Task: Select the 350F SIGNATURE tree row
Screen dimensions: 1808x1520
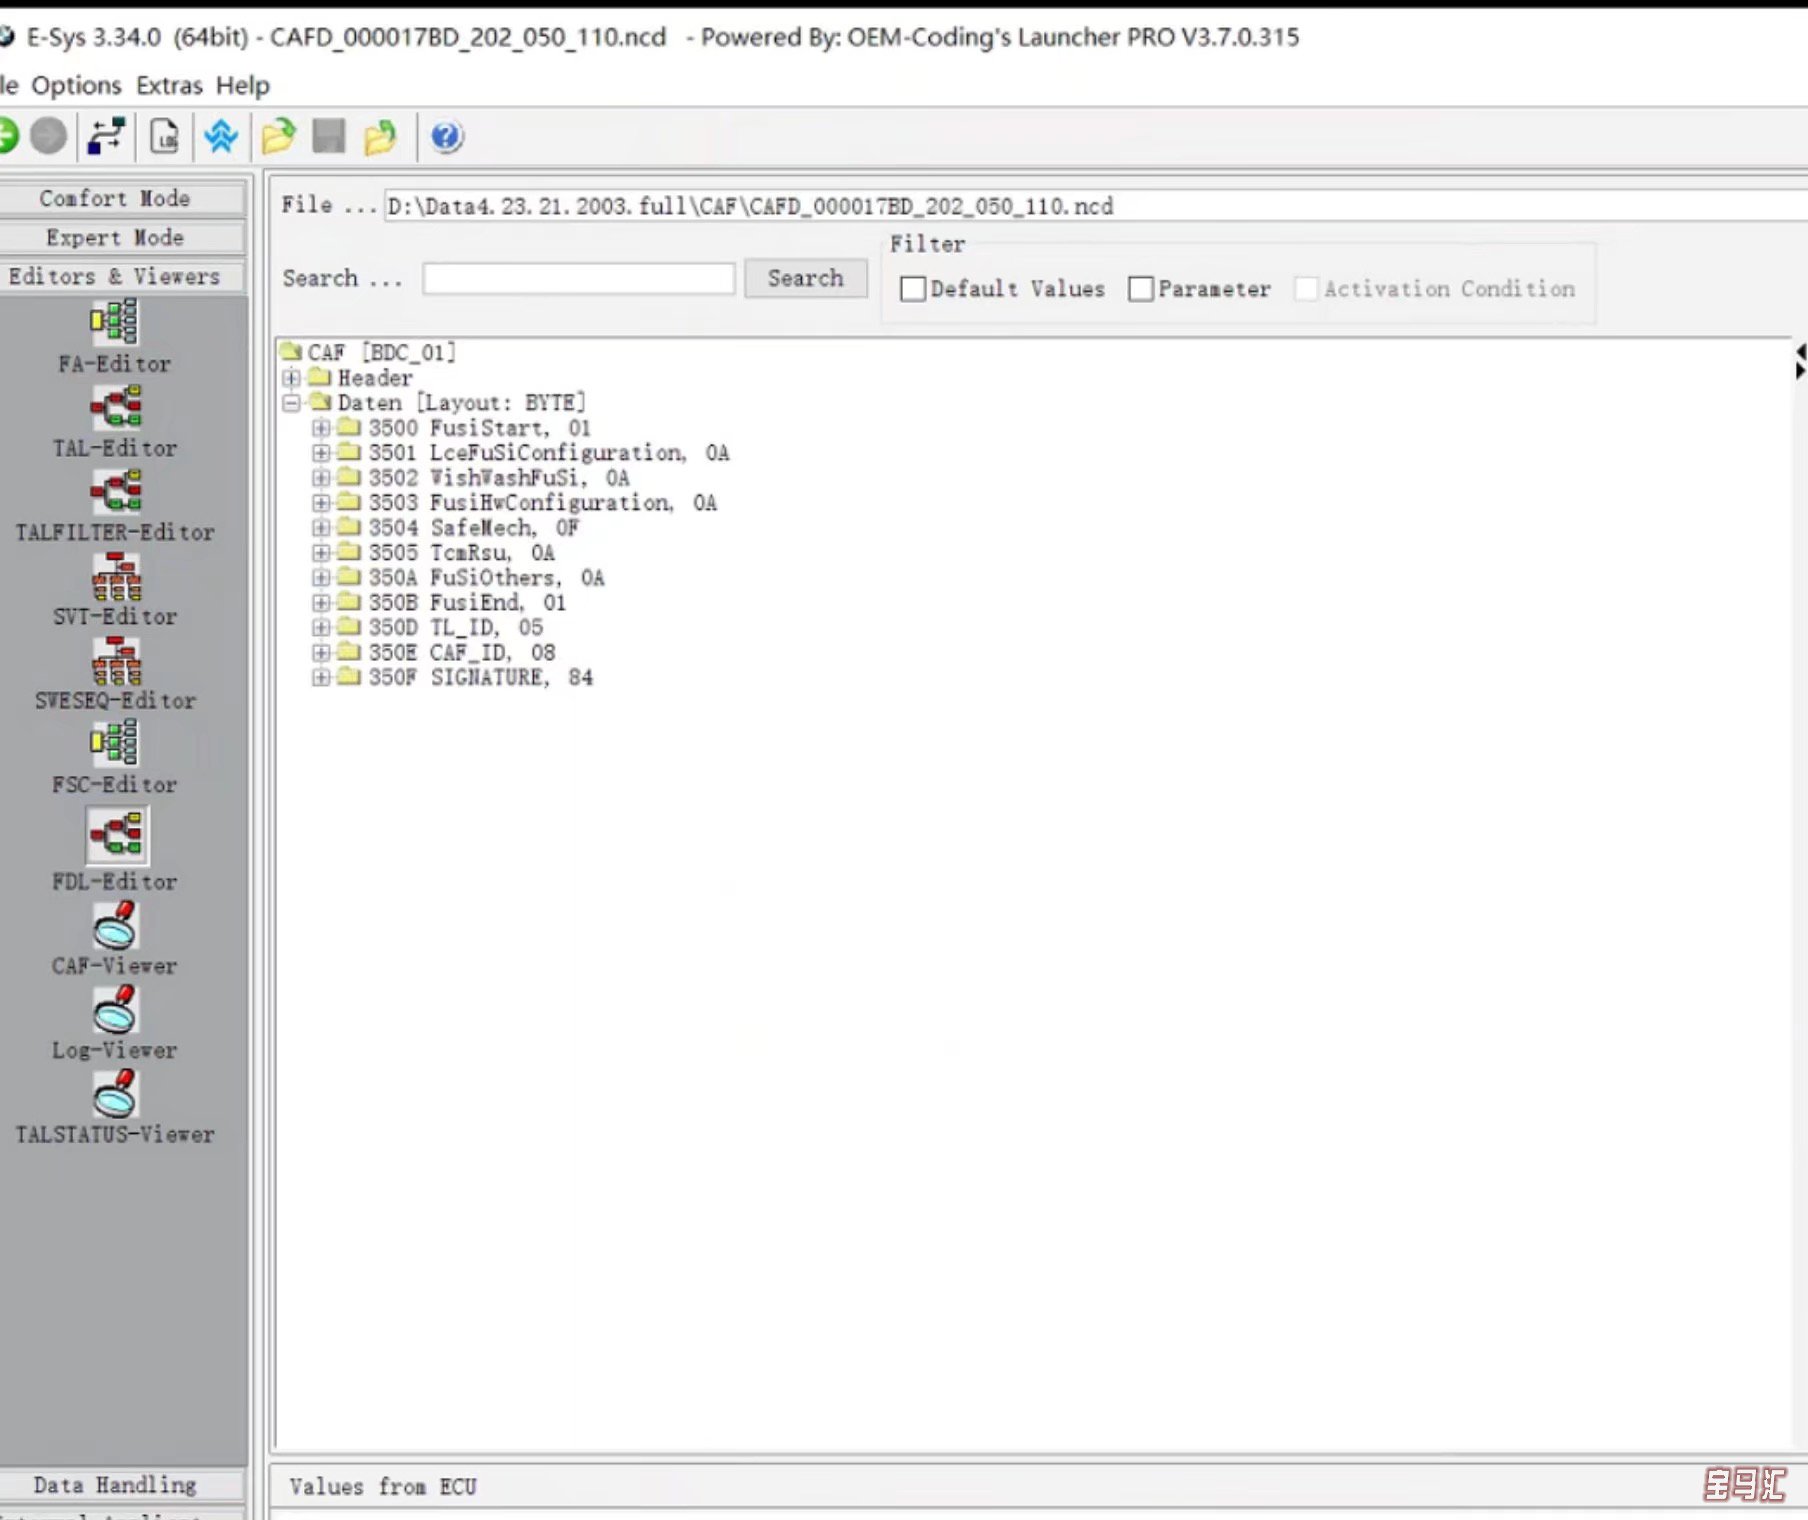Action: point(481,677)
